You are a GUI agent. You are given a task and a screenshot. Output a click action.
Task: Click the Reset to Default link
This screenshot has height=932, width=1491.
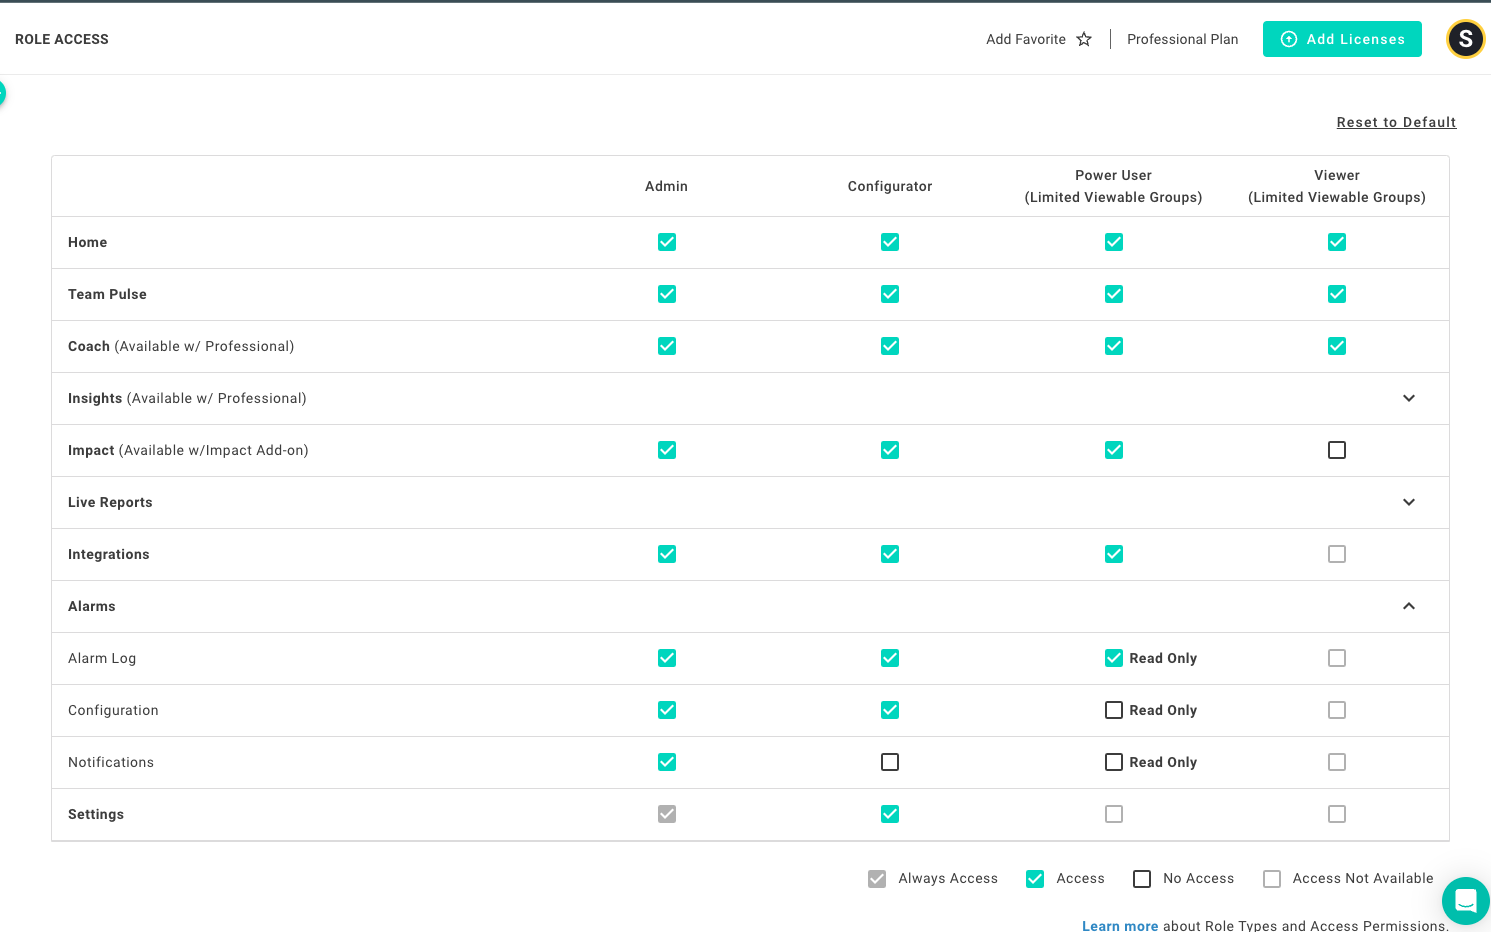click(1396, 122)
